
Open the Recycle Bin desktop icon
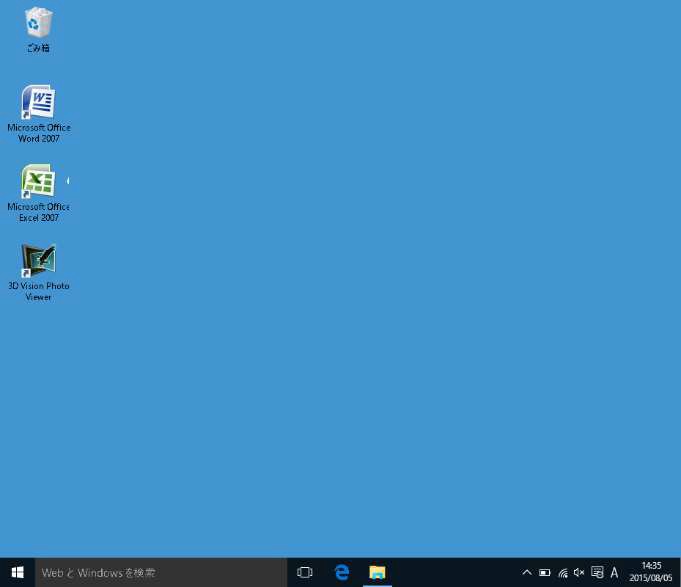39,30
